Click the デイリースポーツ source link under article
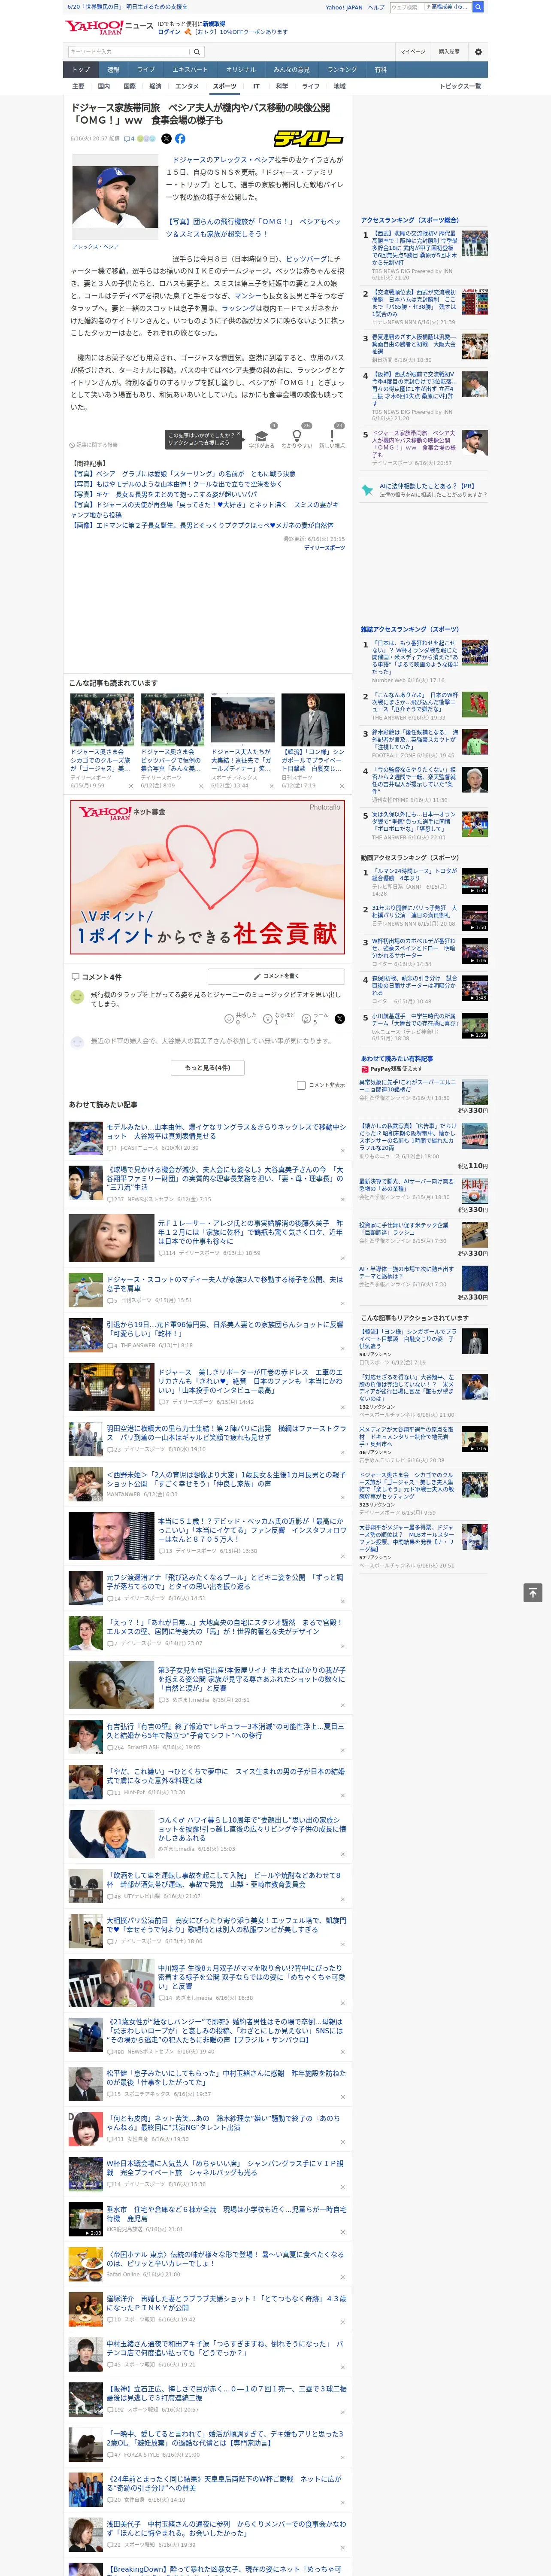 pos(324,548)
